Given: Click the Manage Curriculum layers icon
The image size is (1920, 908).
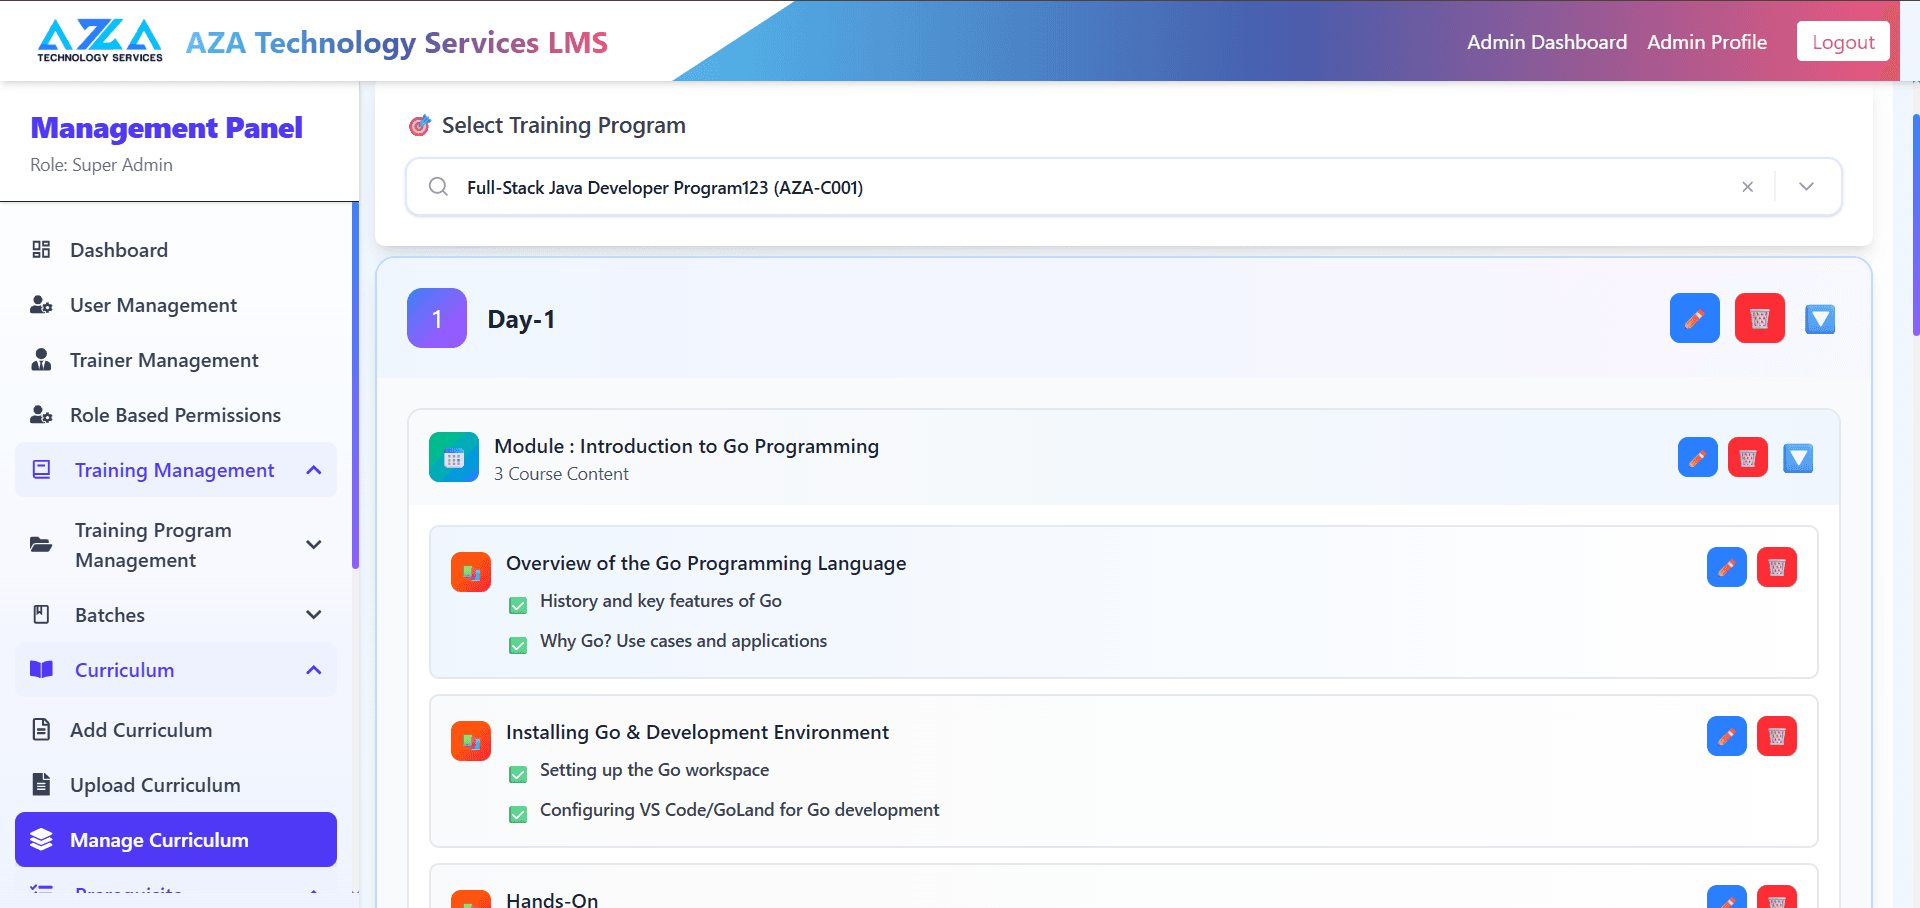Looking at the screenshot, I should [41, 840].
